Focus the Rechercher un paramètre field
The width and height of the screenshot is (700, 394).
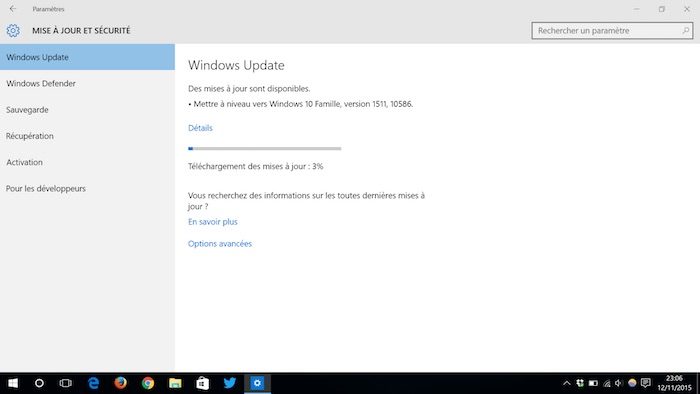coord(612,30)
